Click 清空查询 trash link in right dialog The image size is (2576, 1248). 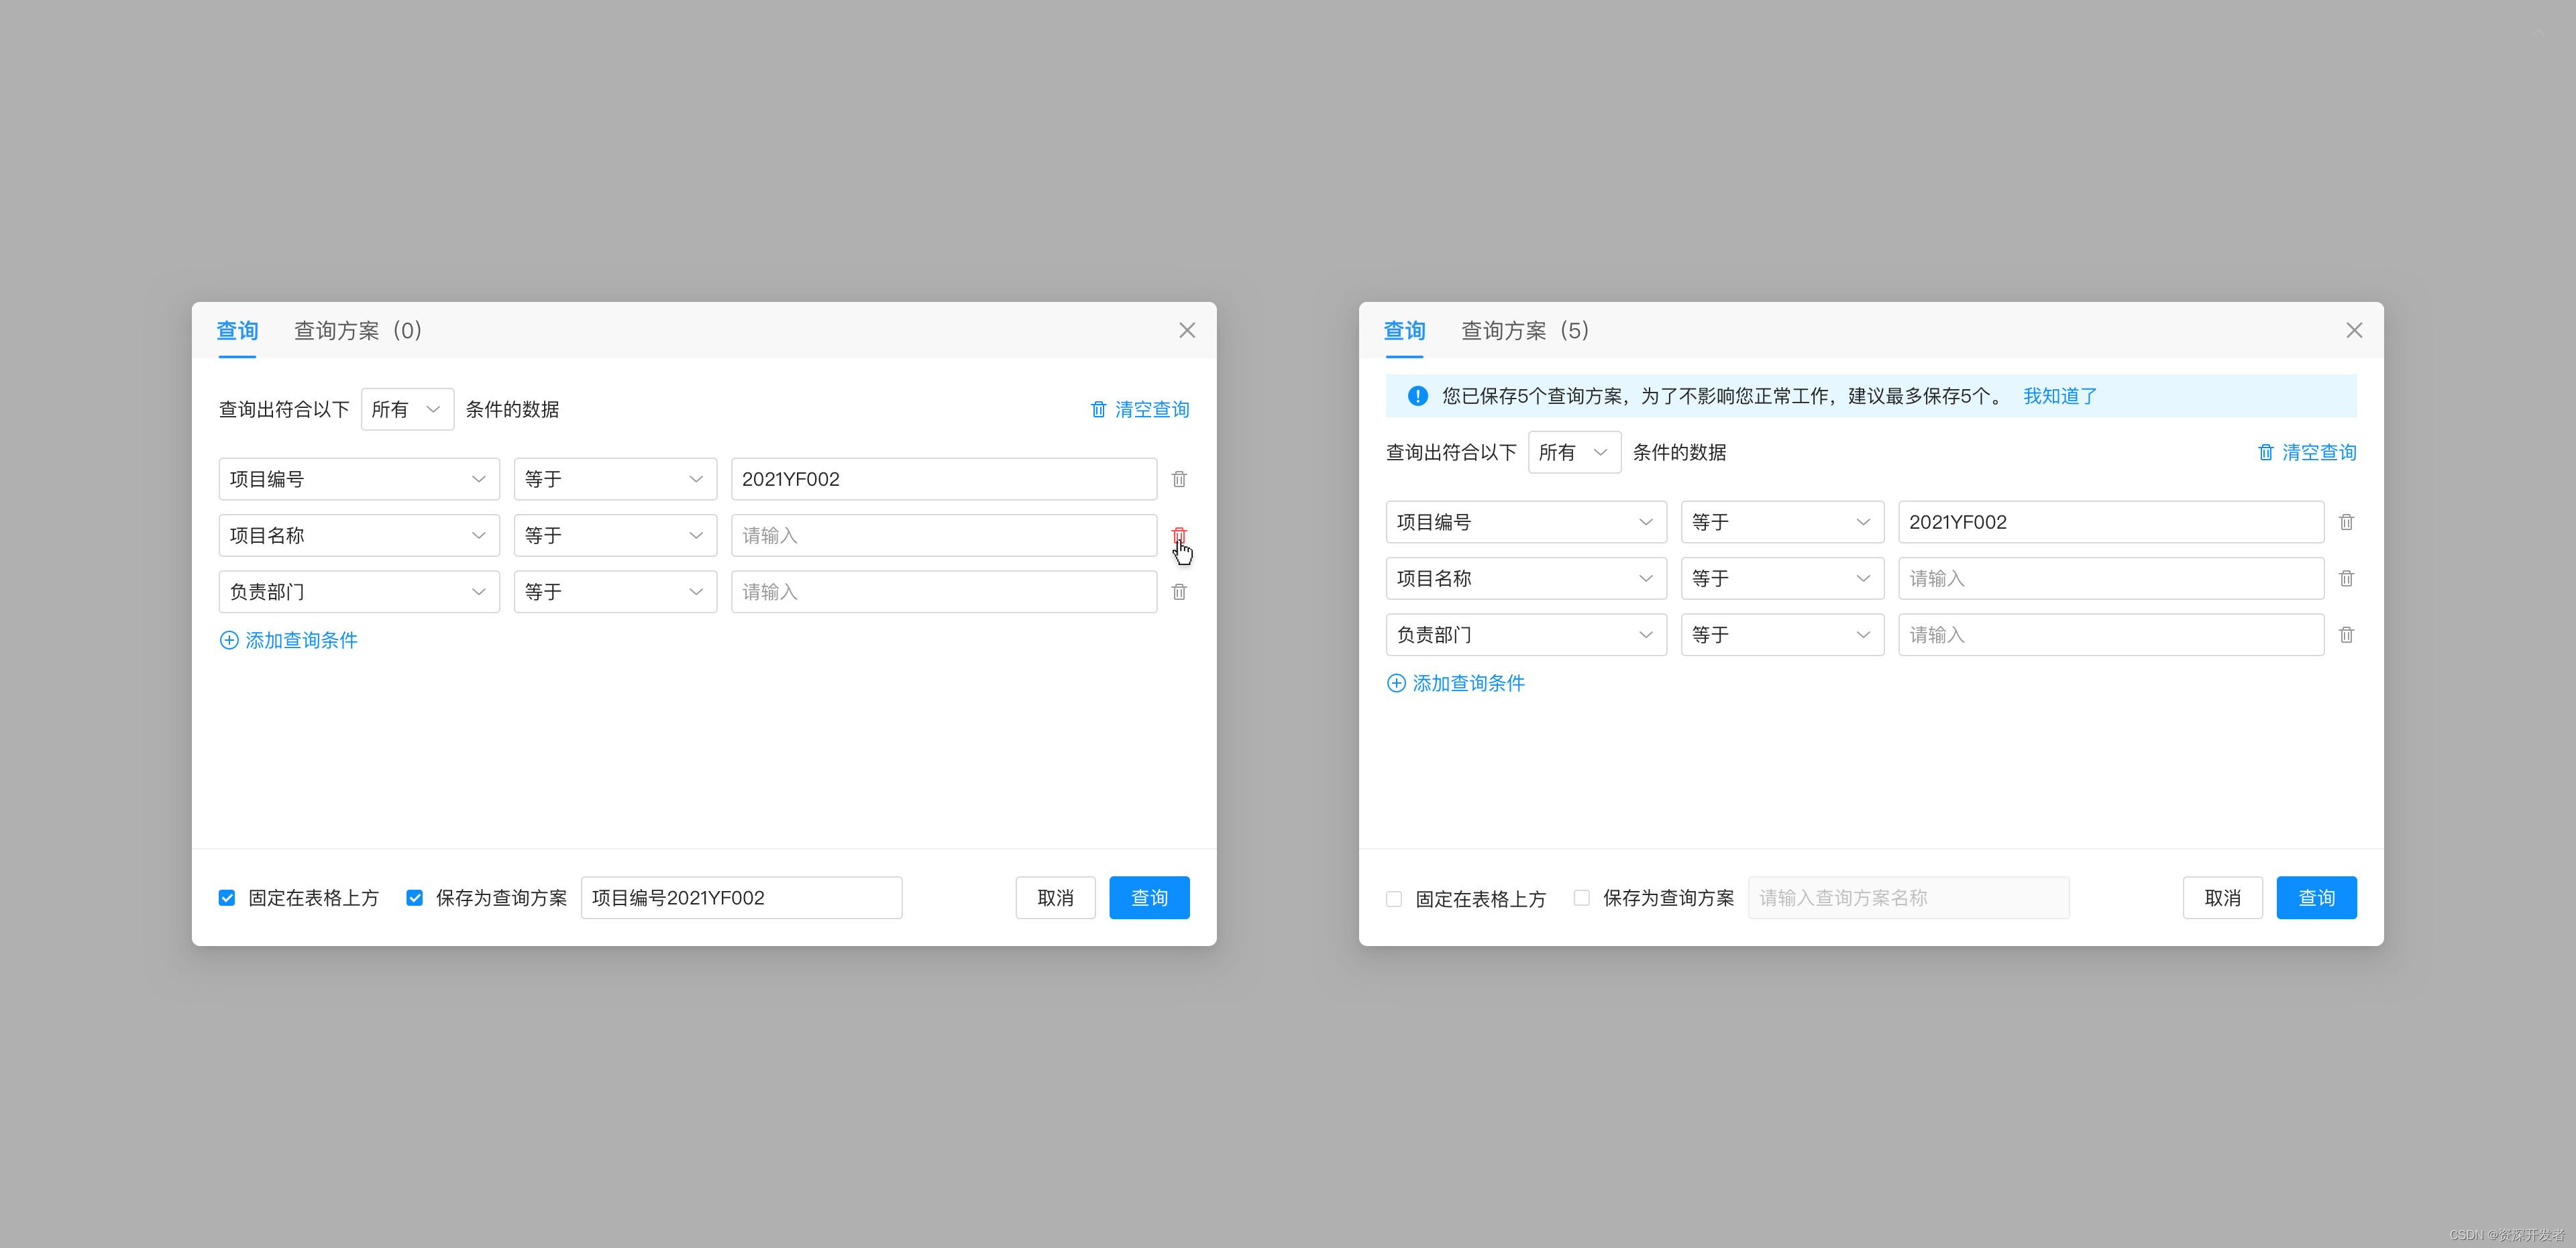coord(2306,452)
